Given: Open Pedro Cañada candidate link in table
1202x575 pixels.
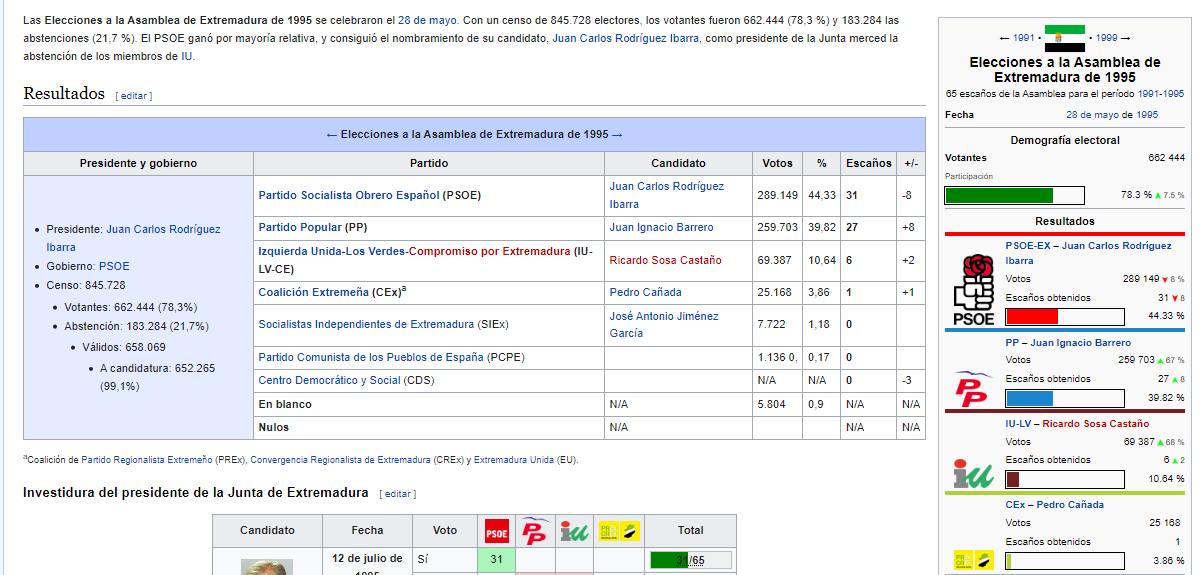Looking at the screenshot, I should point(645,292).
